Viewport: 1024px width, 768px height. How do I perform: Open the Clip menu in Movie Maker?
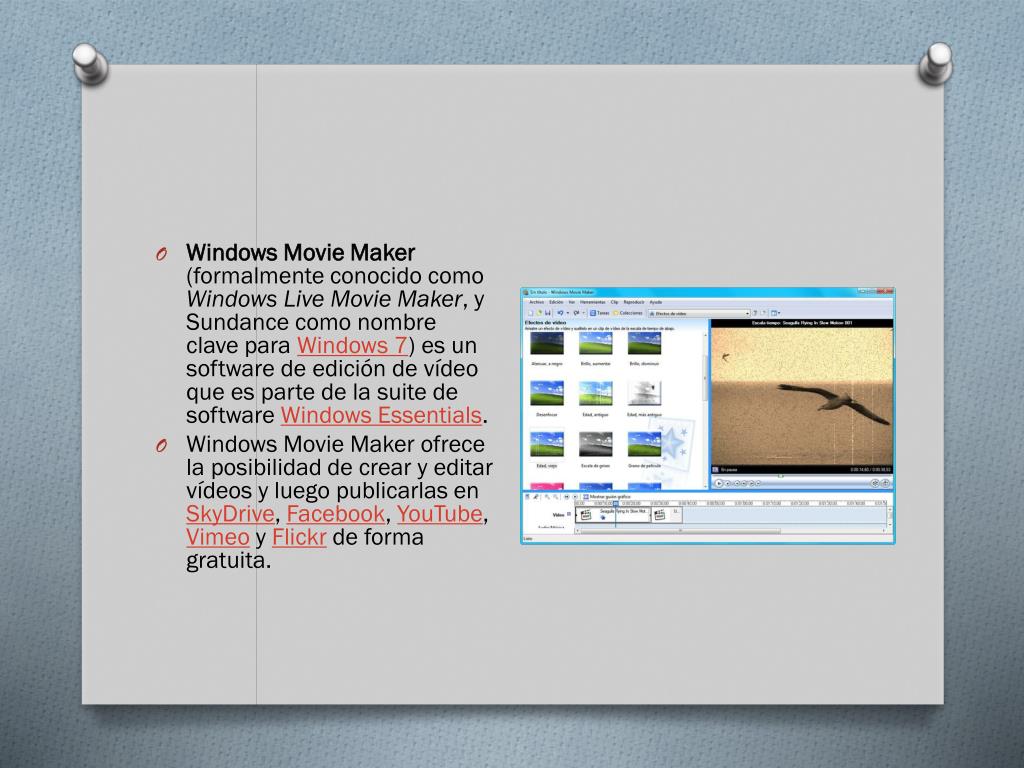point(615,302)
